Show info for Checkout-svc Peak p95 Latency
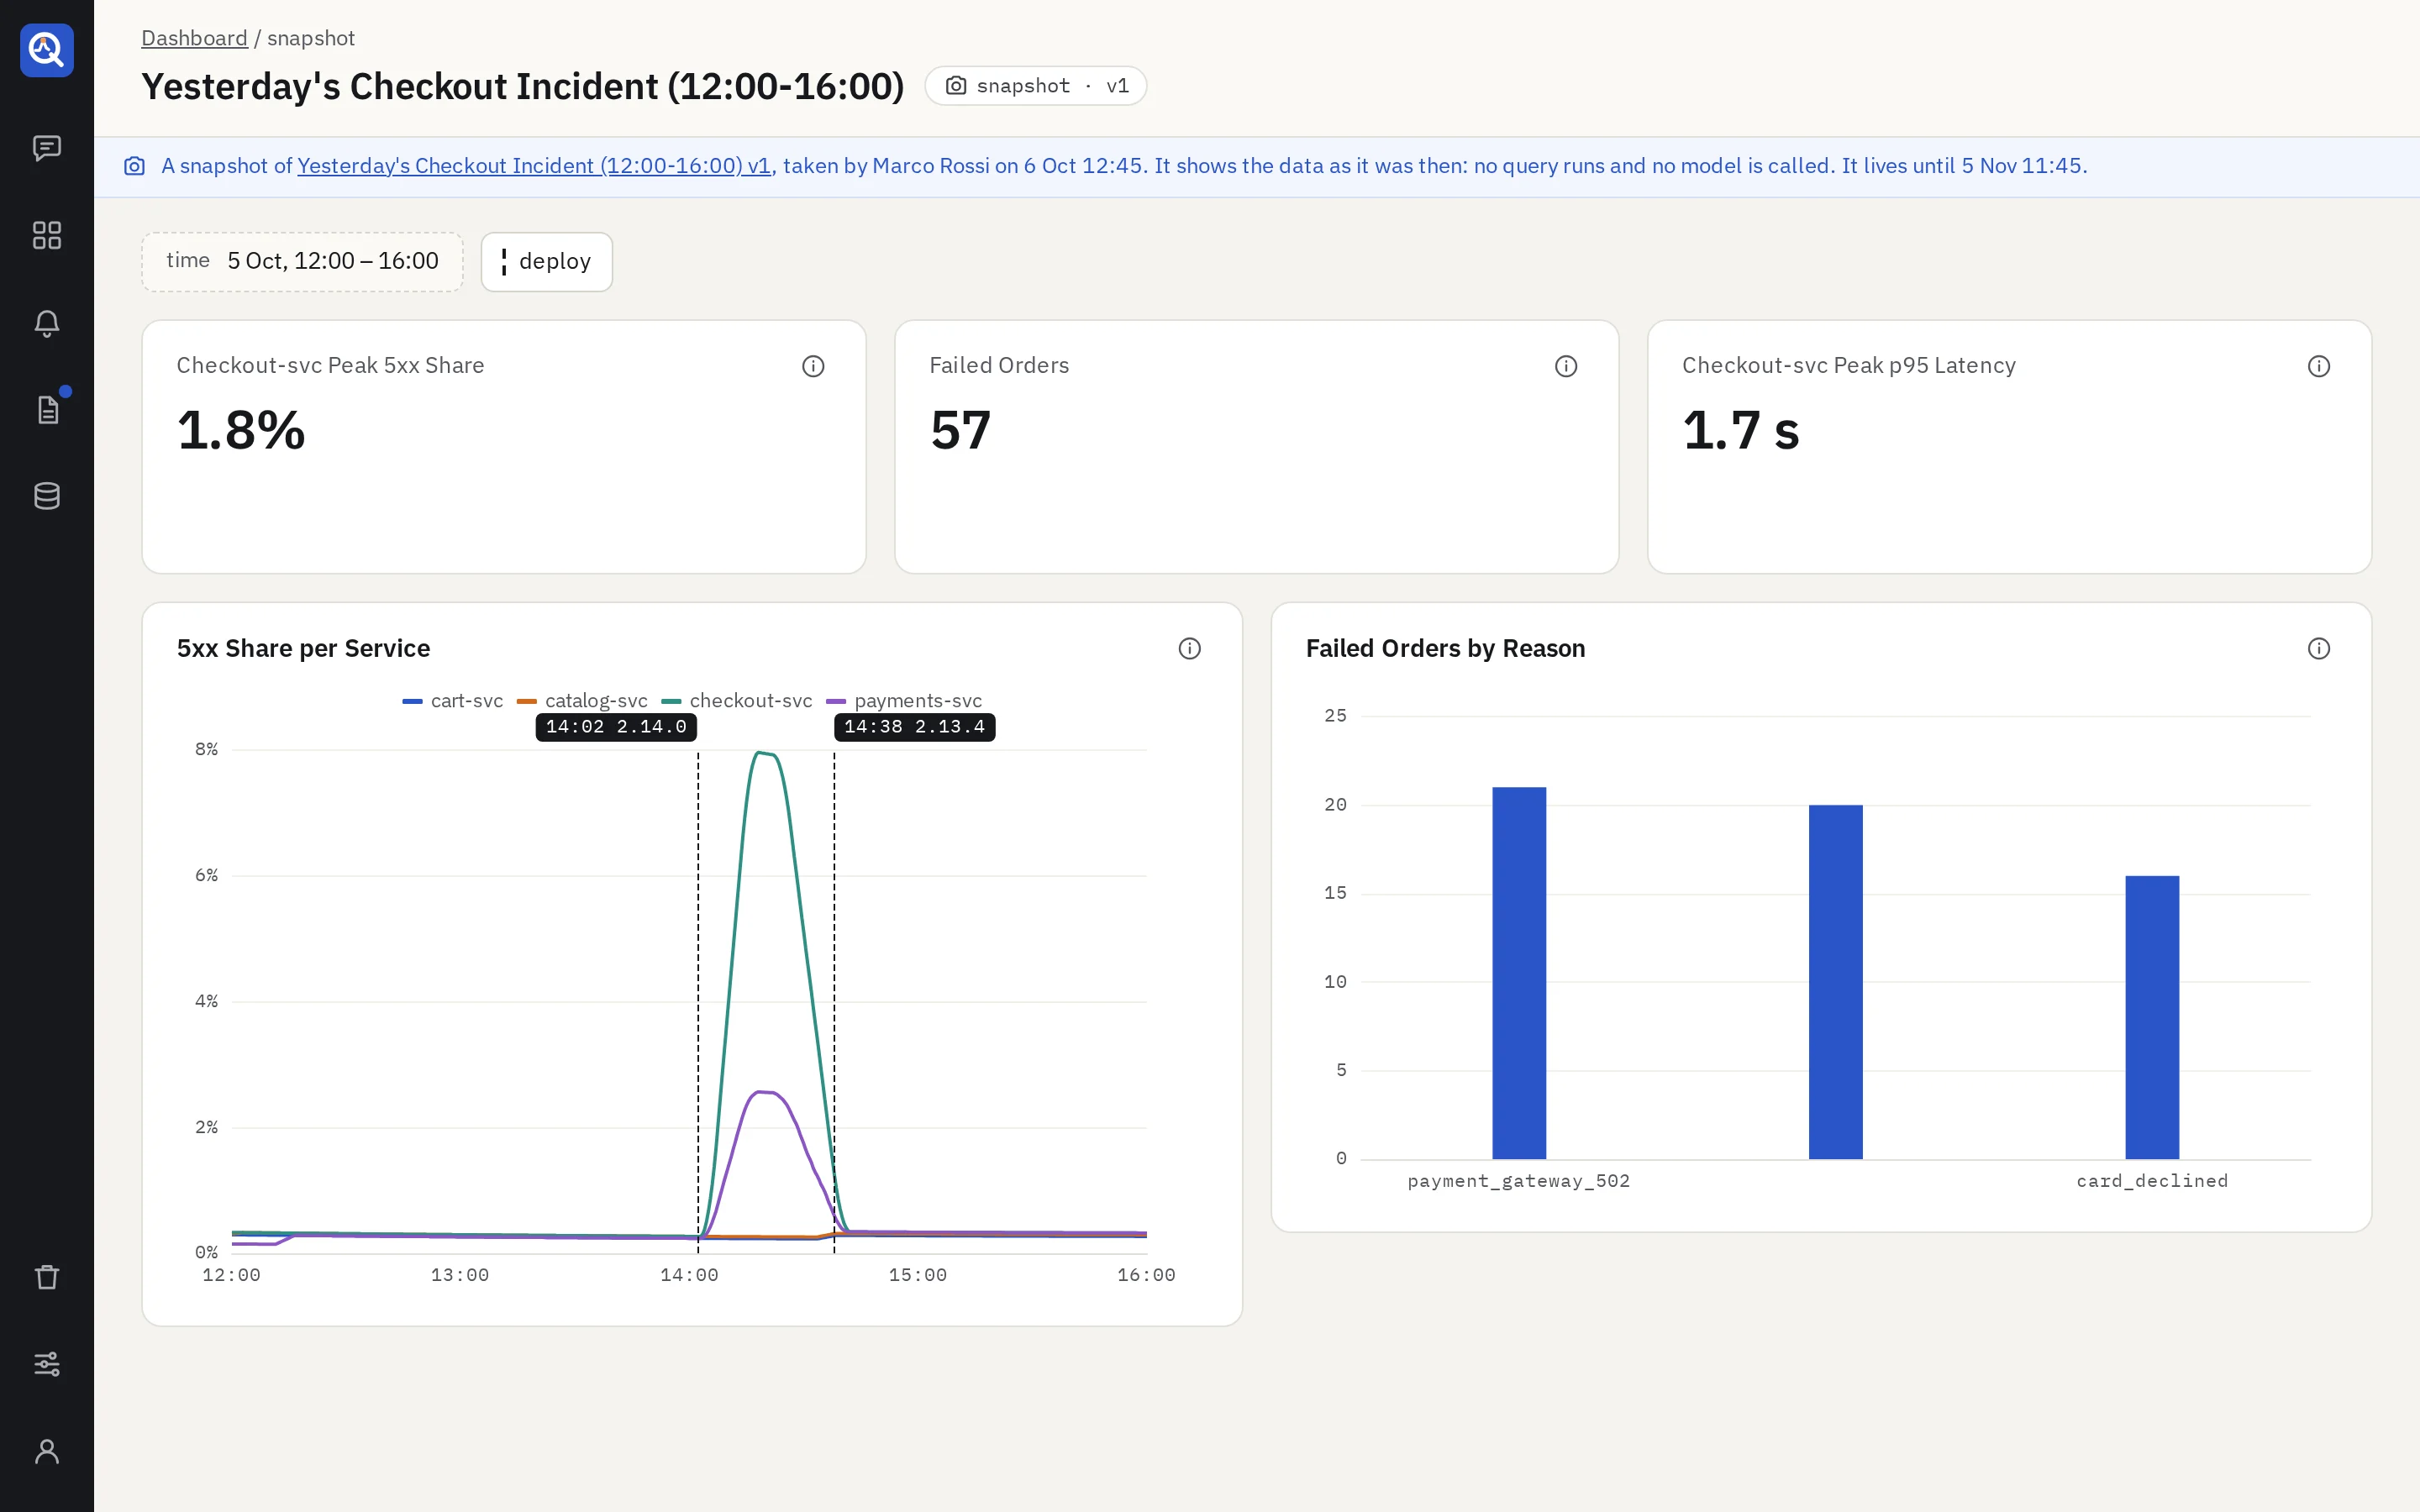 pyautogui.click(x=2319, y=366)
